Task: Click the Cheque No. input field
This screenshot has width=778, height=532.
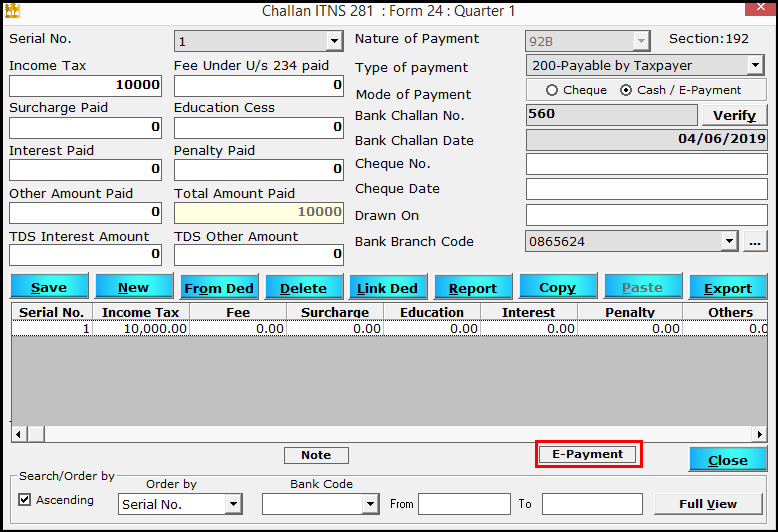Action: [x=646, y=164]
